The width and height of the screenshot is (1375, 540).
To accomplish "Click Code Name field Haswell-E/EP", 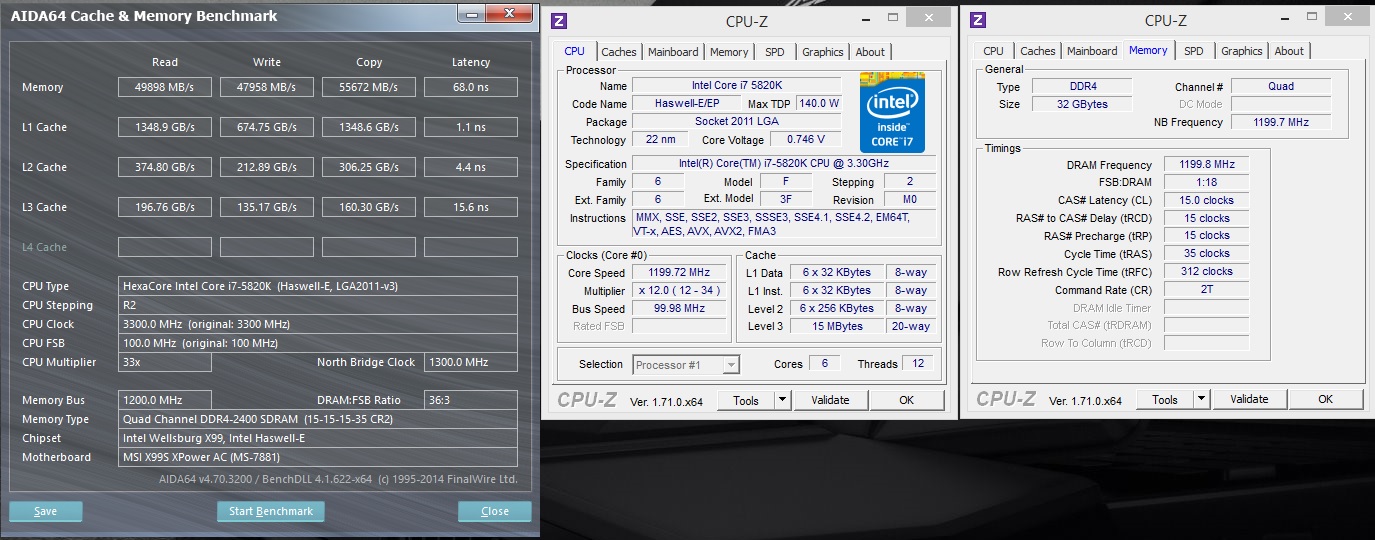I will (685, 103).
